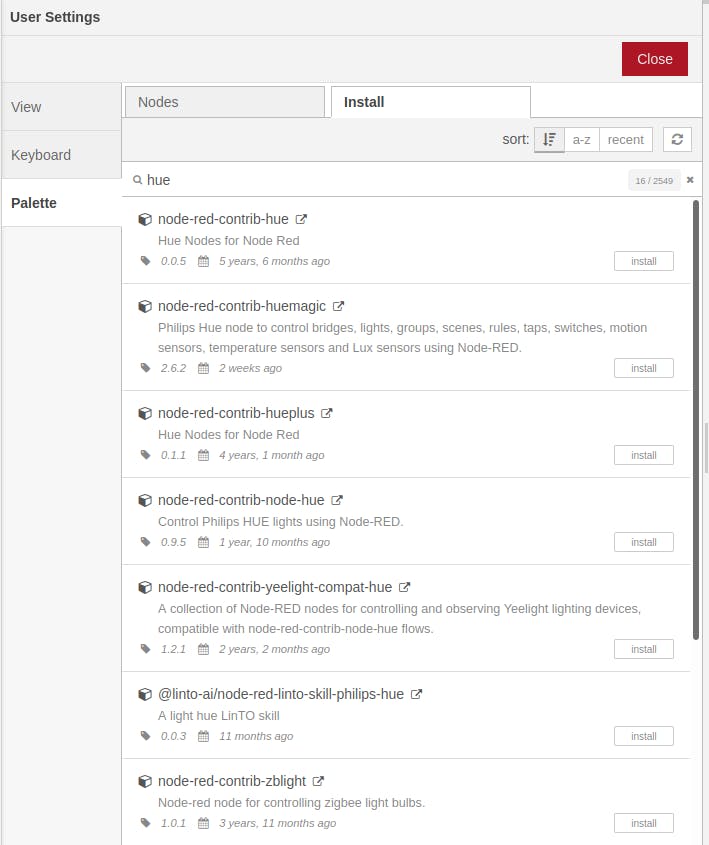Install node-red-contrib-hueplus
The width and height of the screenshot is (709, 845).
click(644, 455)
